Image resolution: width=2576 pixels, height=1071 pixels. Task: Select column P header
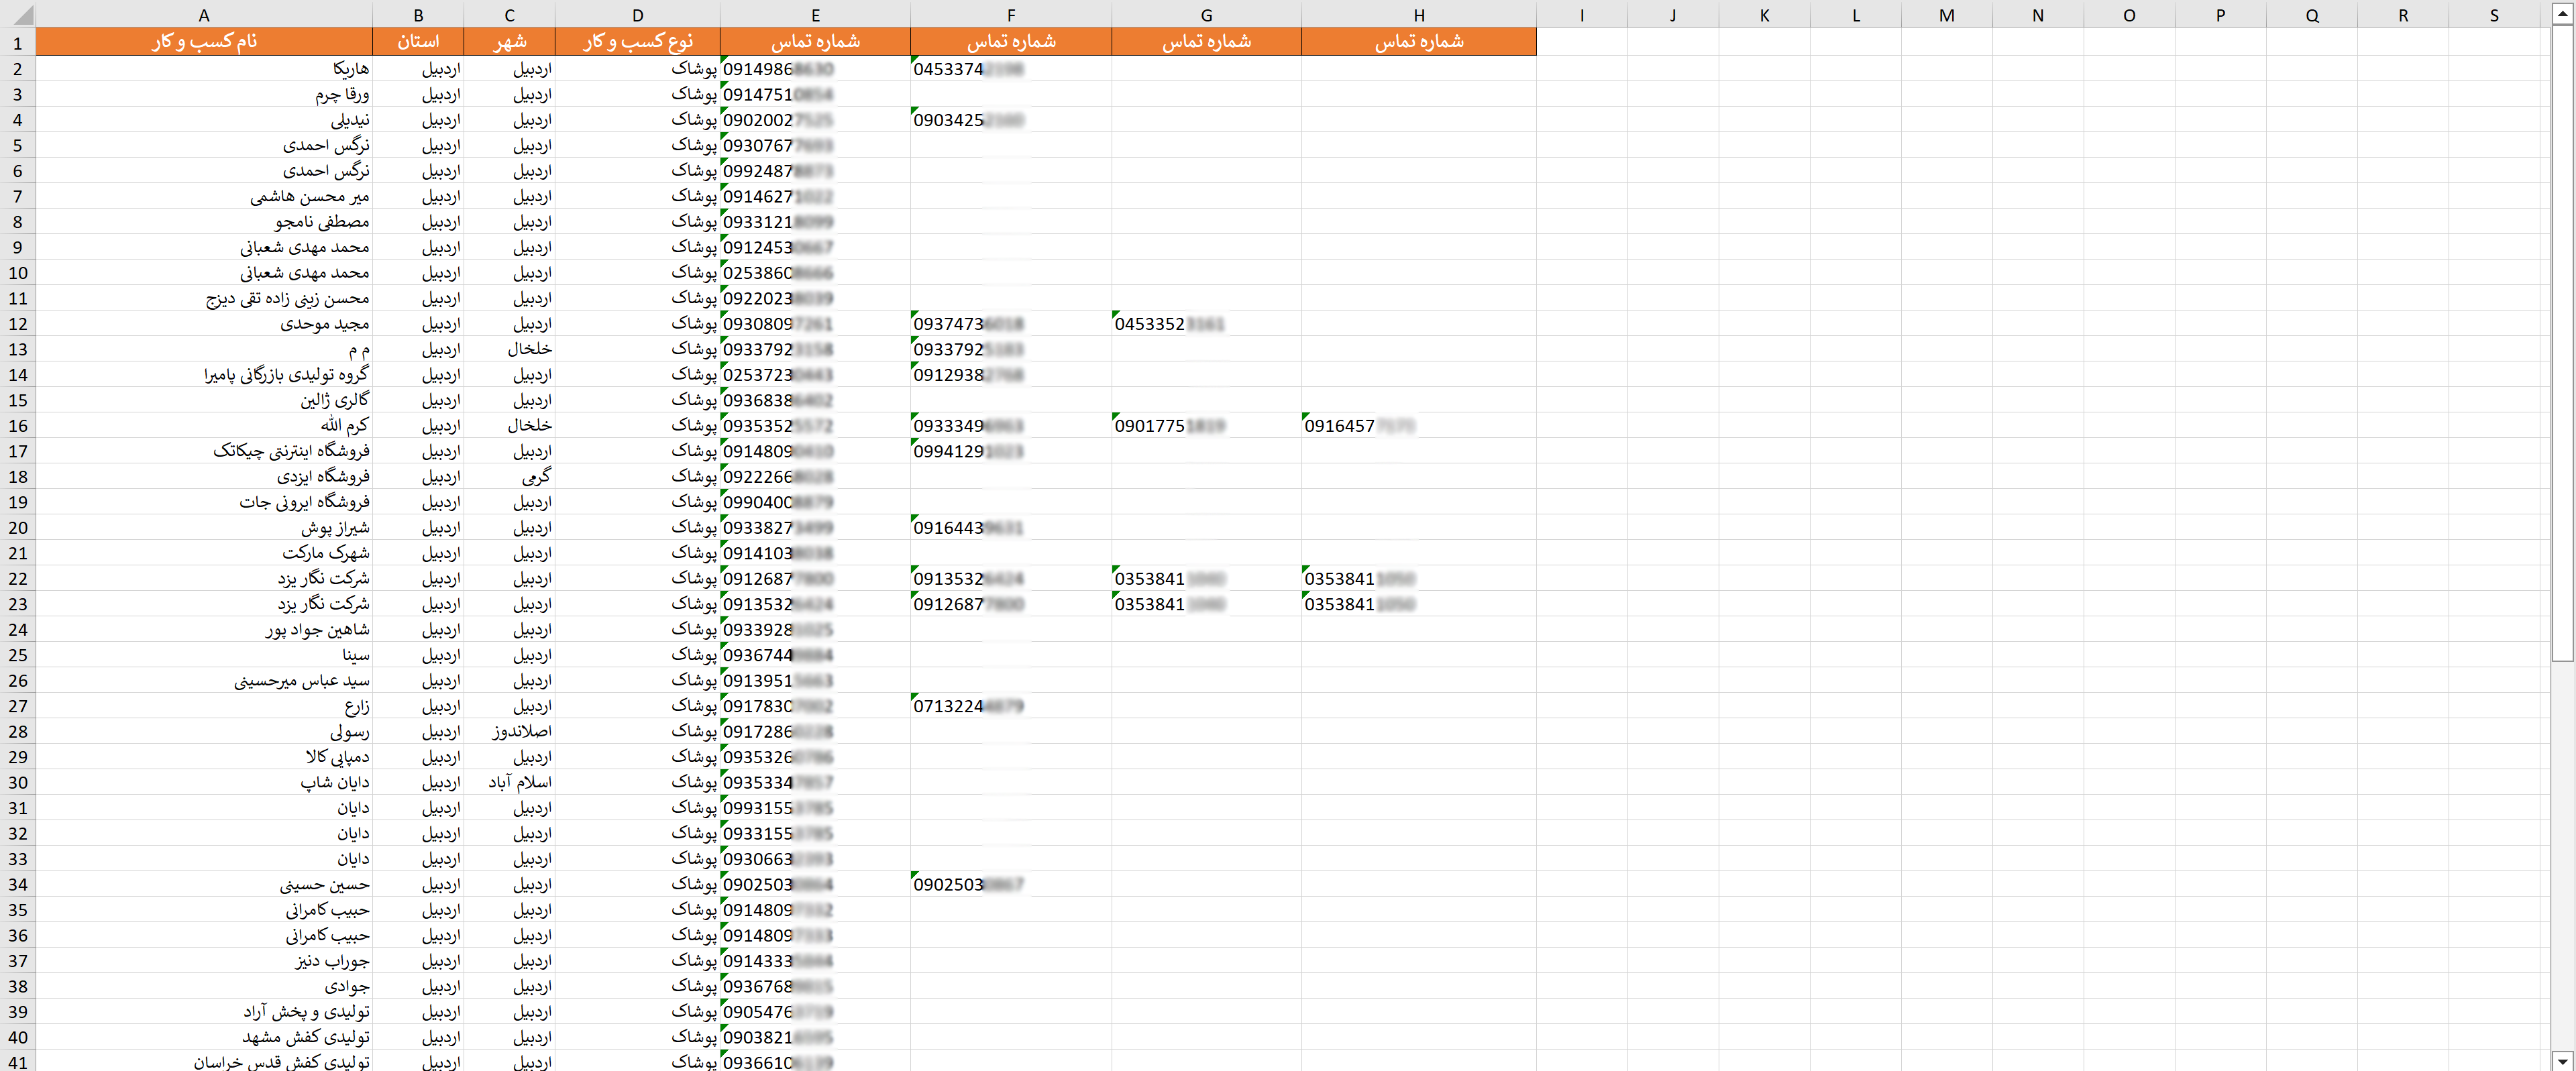tap(2220, 14)
